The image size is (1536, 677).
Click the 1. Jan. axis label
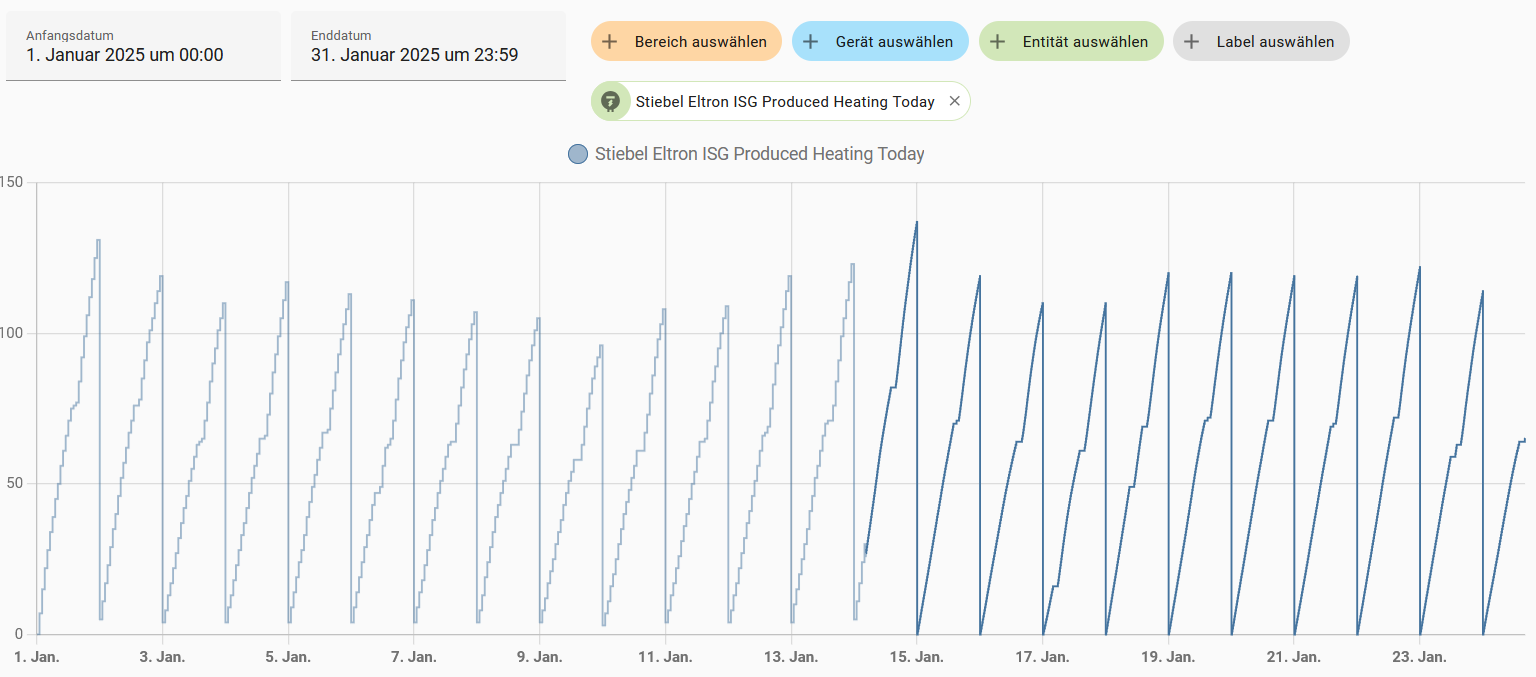coord(37,657)
